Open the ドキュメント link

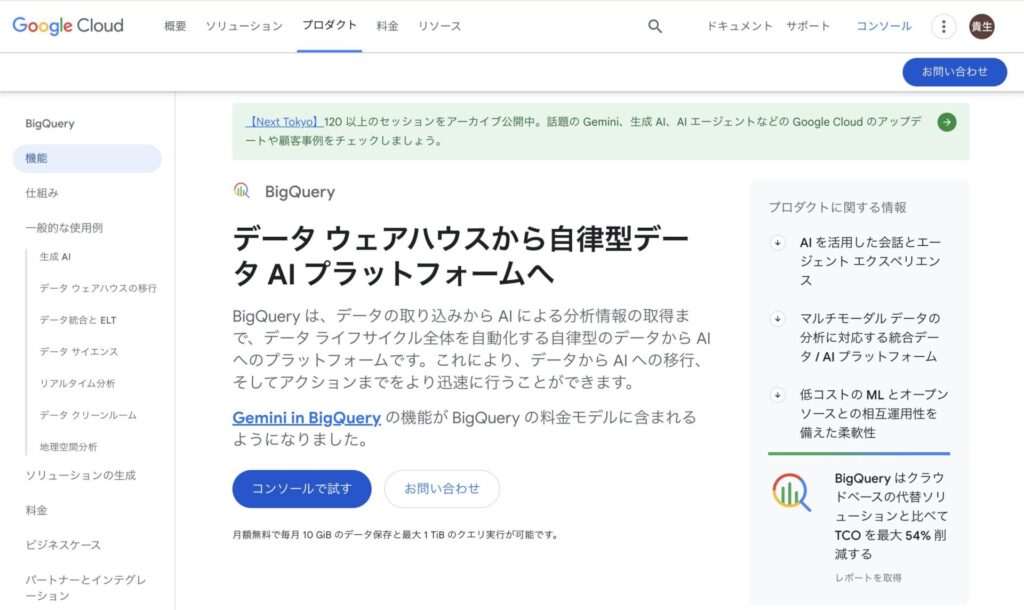739,26
